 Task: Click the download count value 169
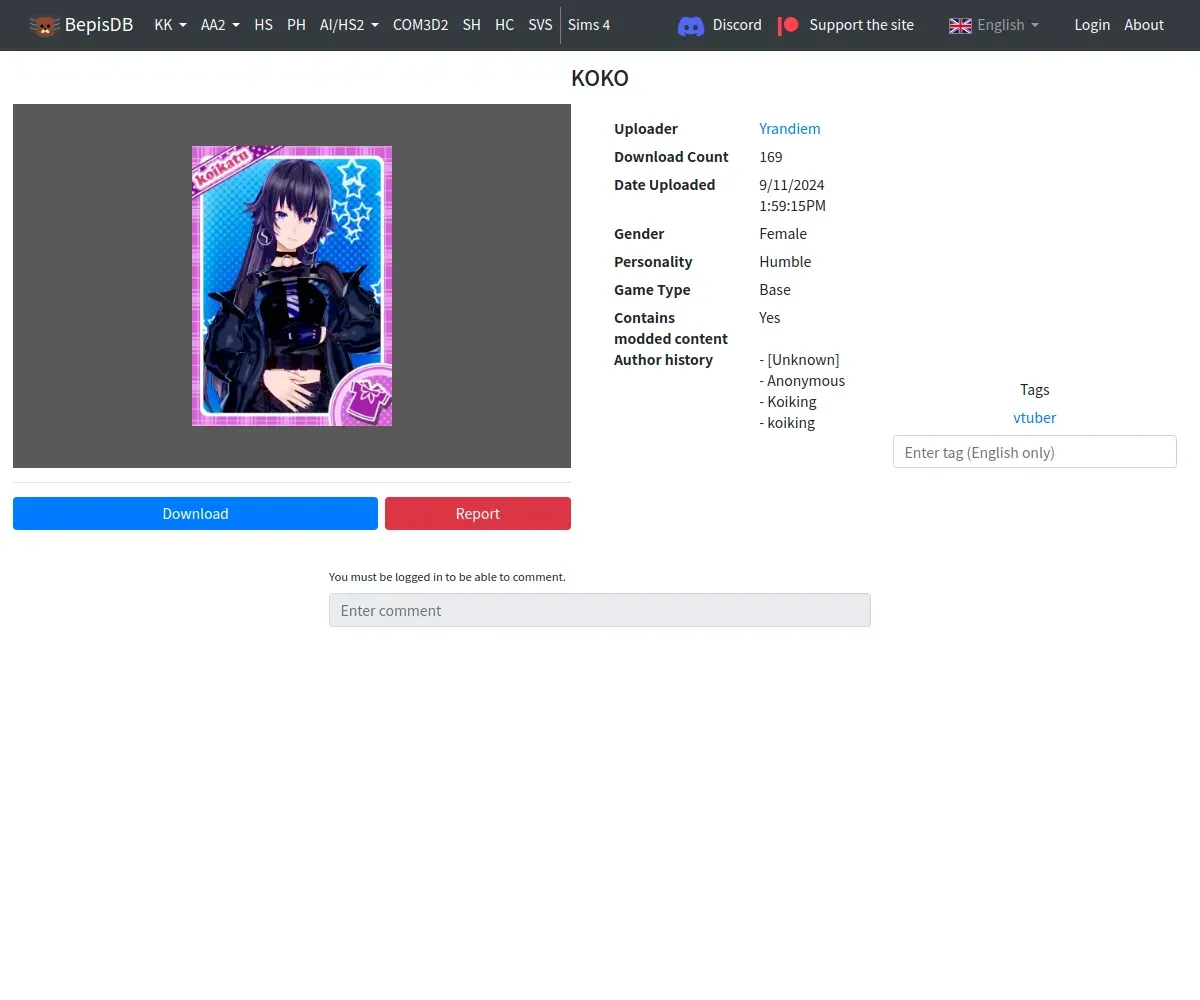click(771, 157)
